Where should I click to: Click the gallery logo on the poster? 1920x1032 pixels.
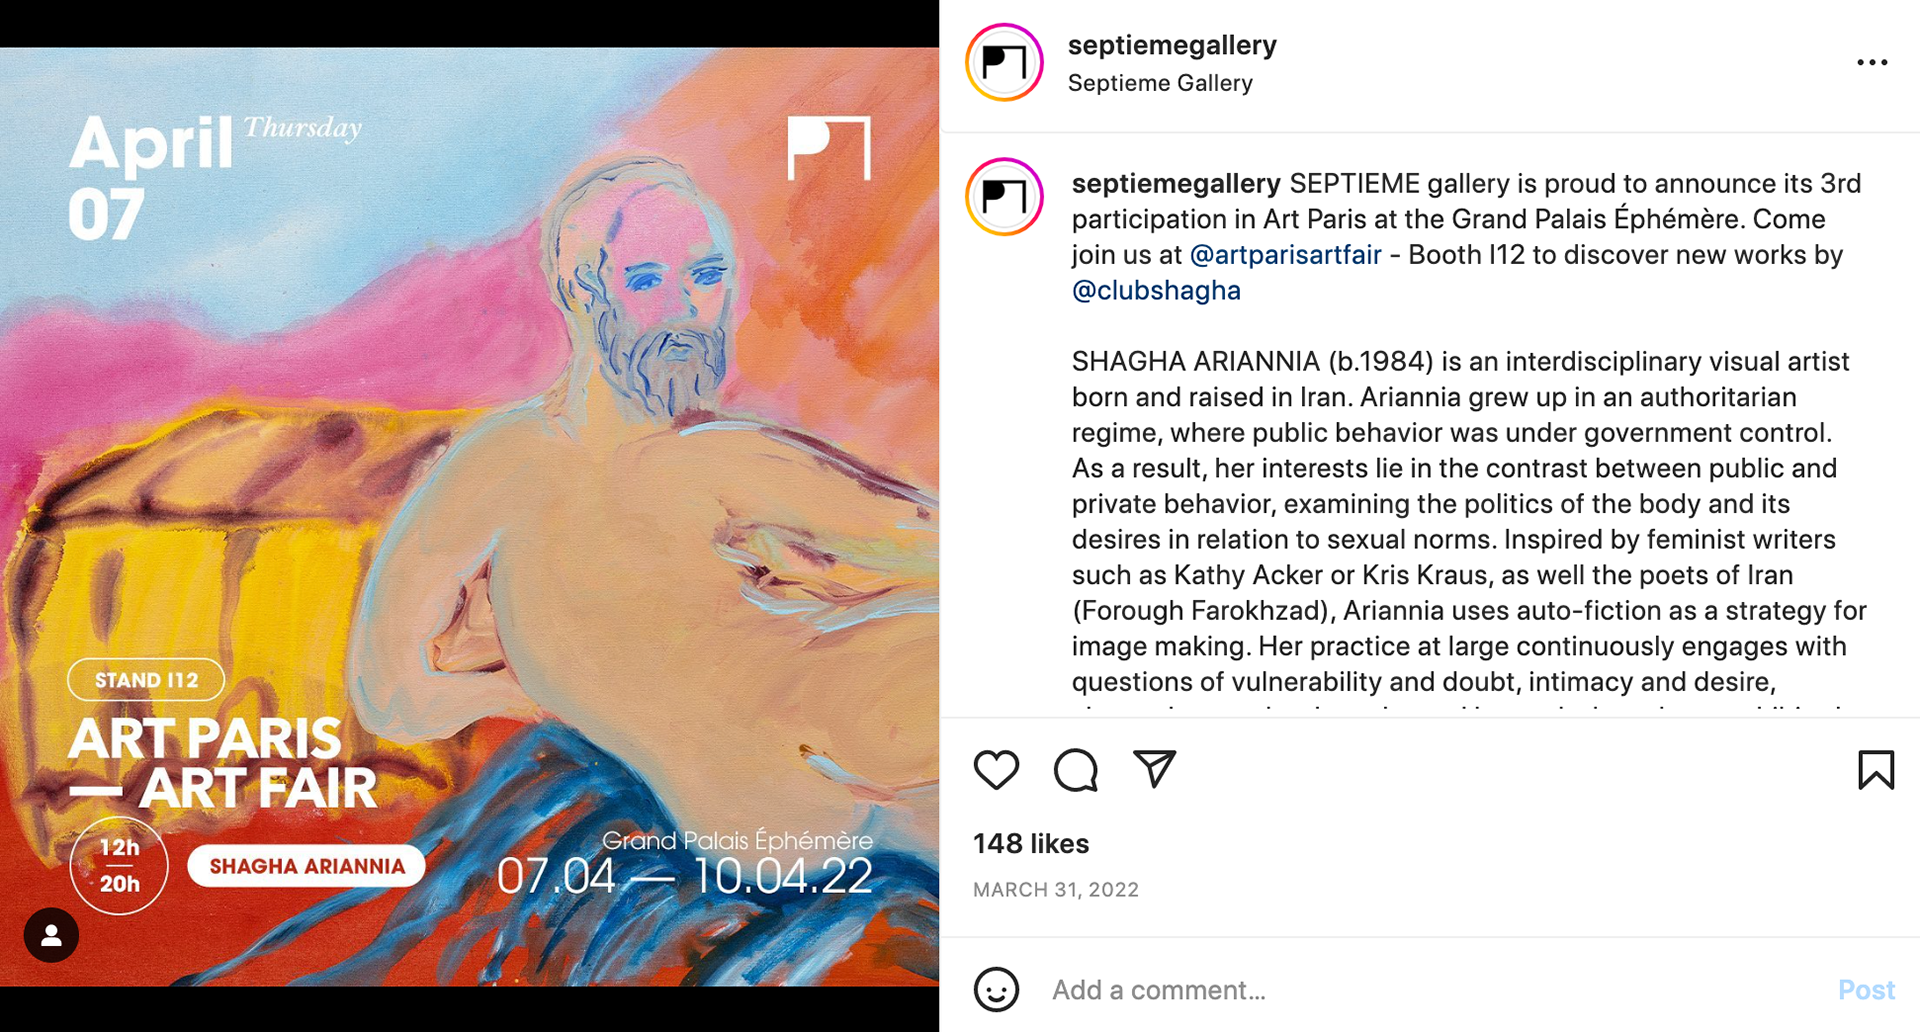(x=829, y=148)
